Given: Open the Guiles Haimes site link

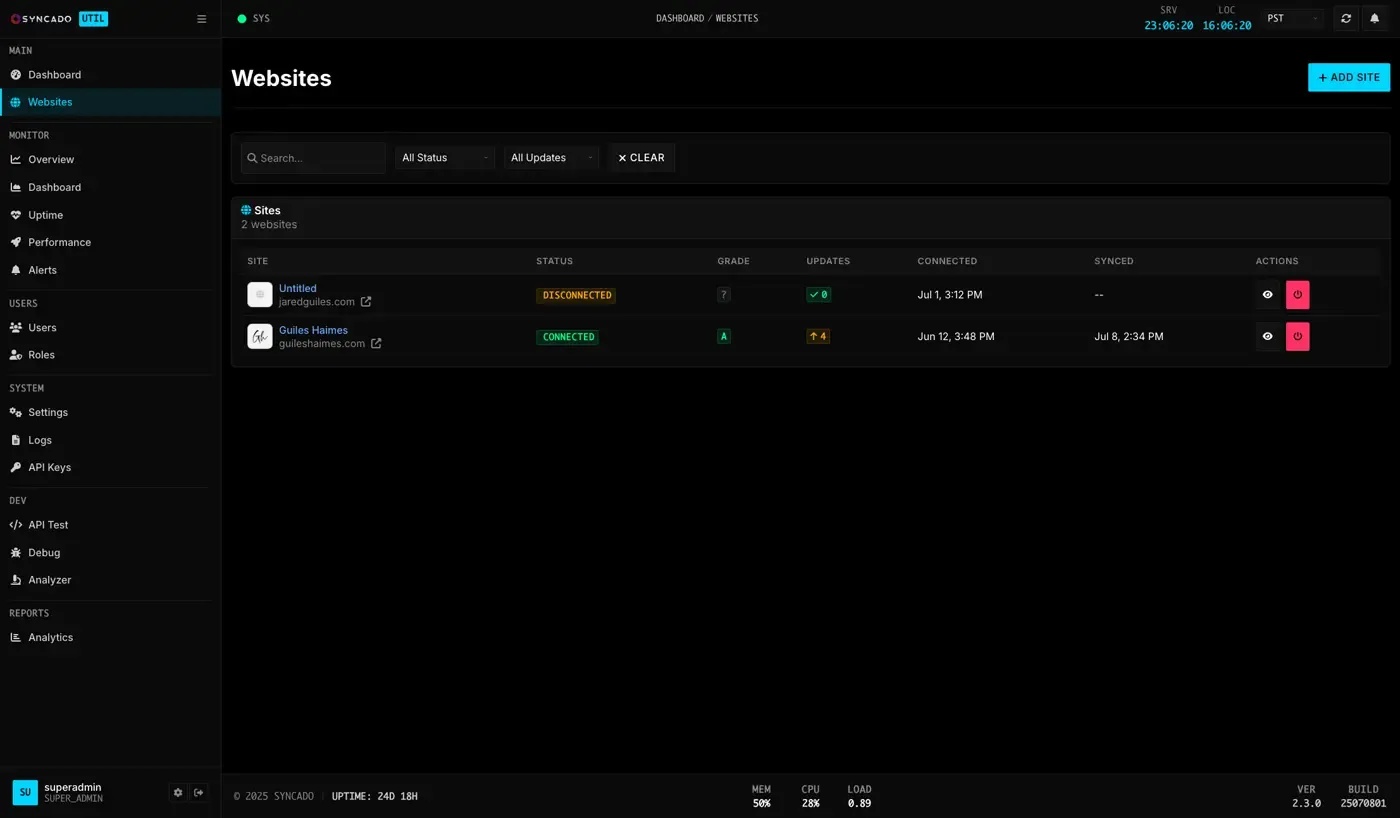Looking at the screenshot, I should pos(313,331).
